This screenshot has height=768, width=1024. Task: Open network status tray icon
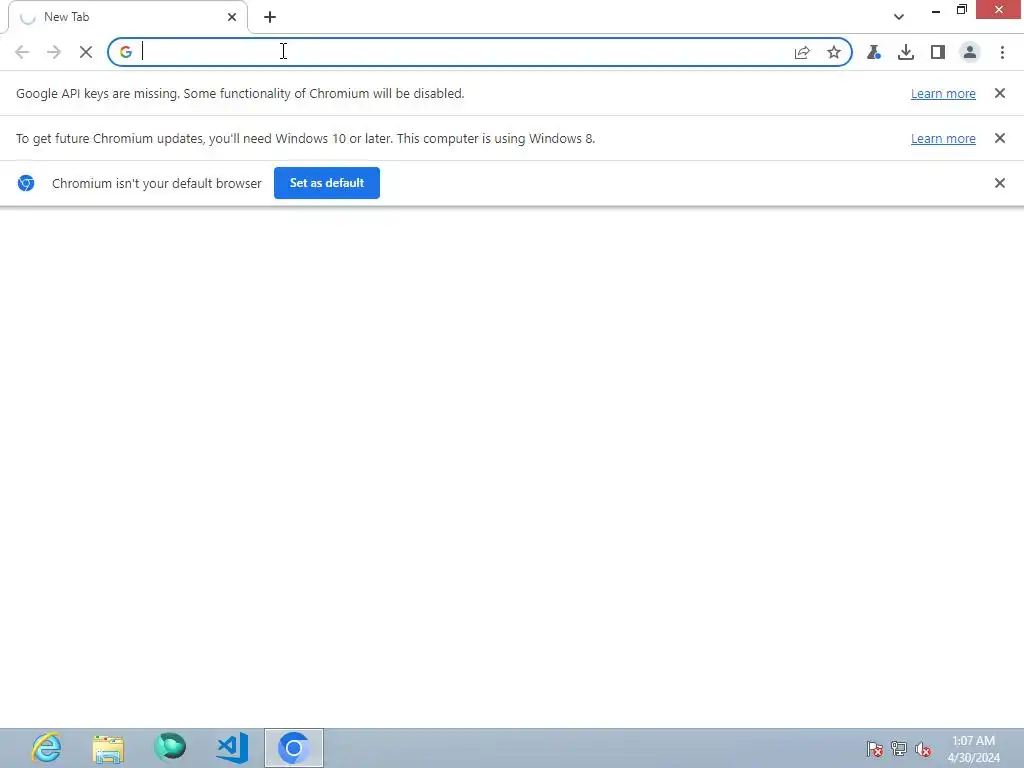coord(899,749)
